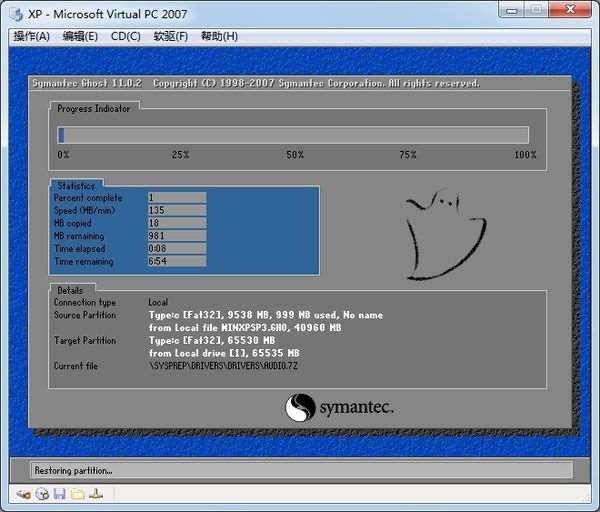The height and width of the screenshot is (512, 600).
Task: Click the 'Source Partition' label
Action: pos(85,315)
